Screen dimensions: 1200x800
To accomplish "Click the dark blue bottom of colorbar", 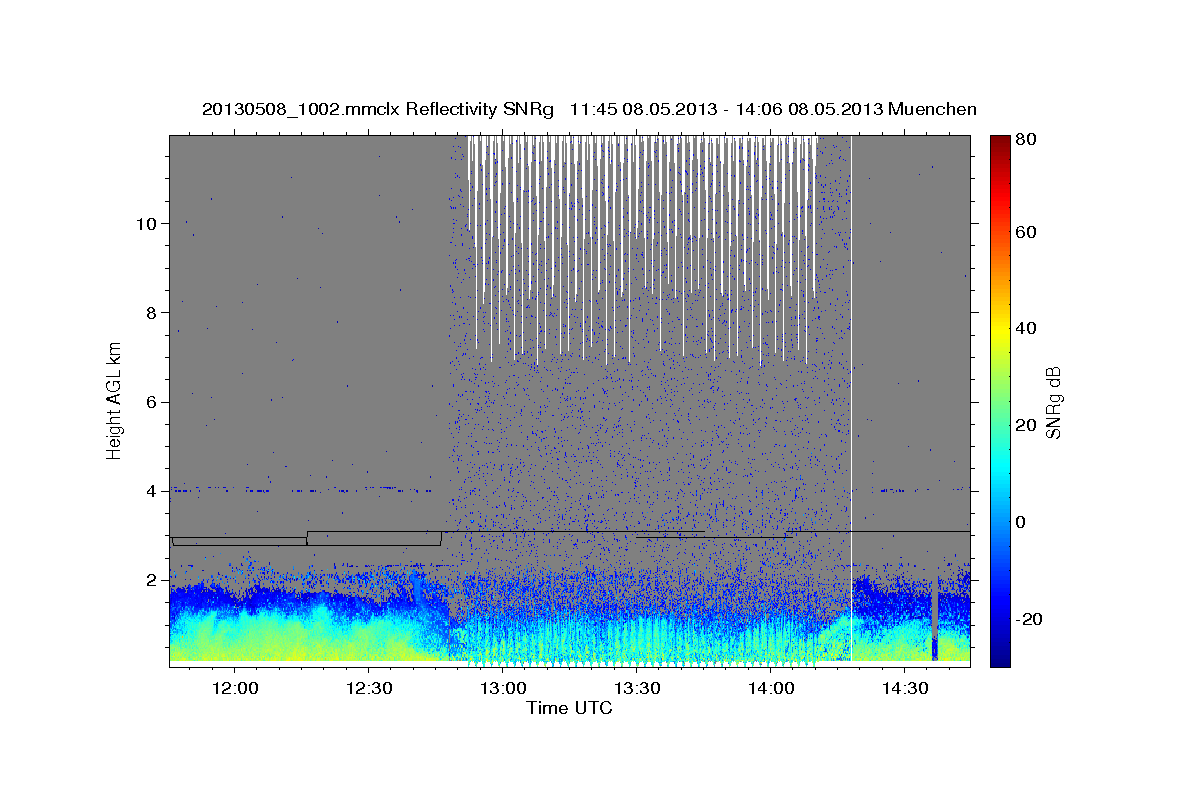I will pos(999,658).
